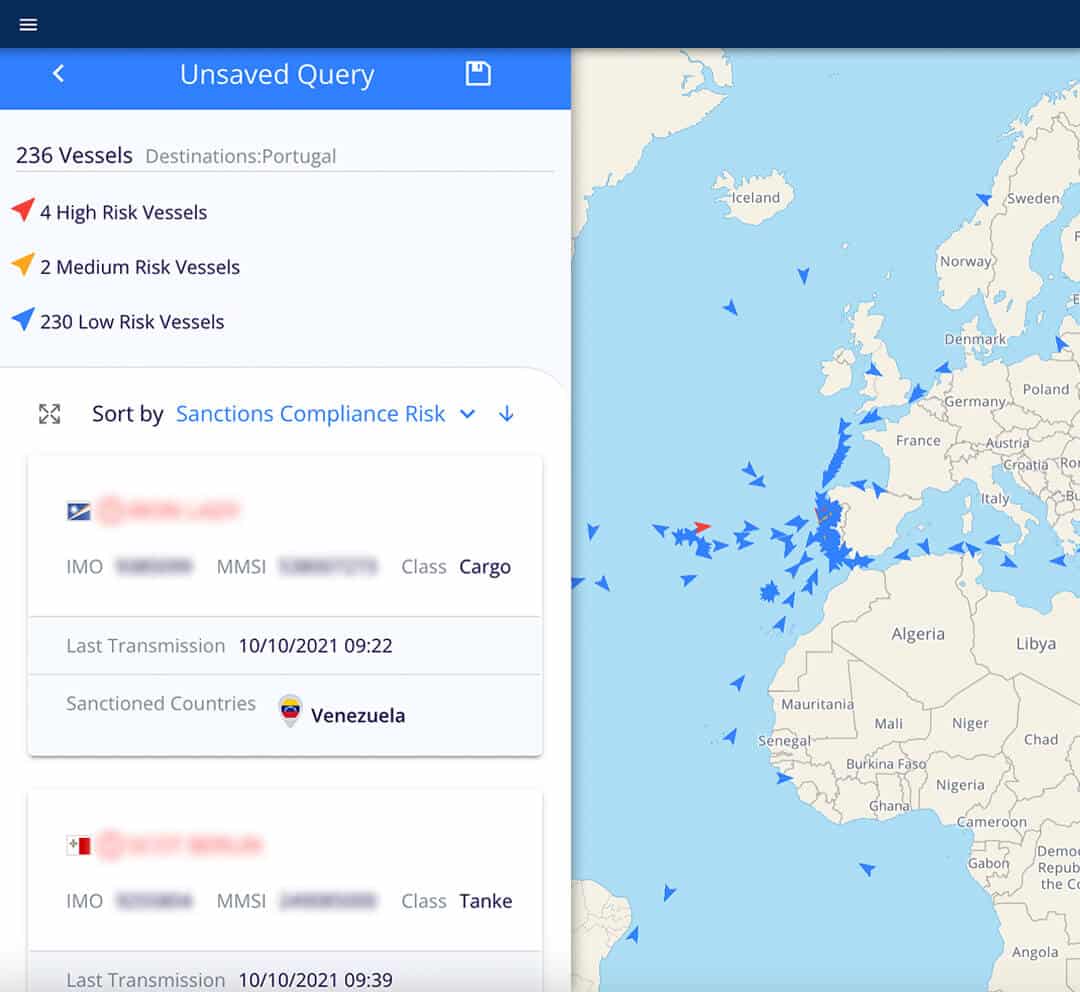Click the Unsaved Query title
This screenshot has height=992, width=1080.
coord(277,74)
